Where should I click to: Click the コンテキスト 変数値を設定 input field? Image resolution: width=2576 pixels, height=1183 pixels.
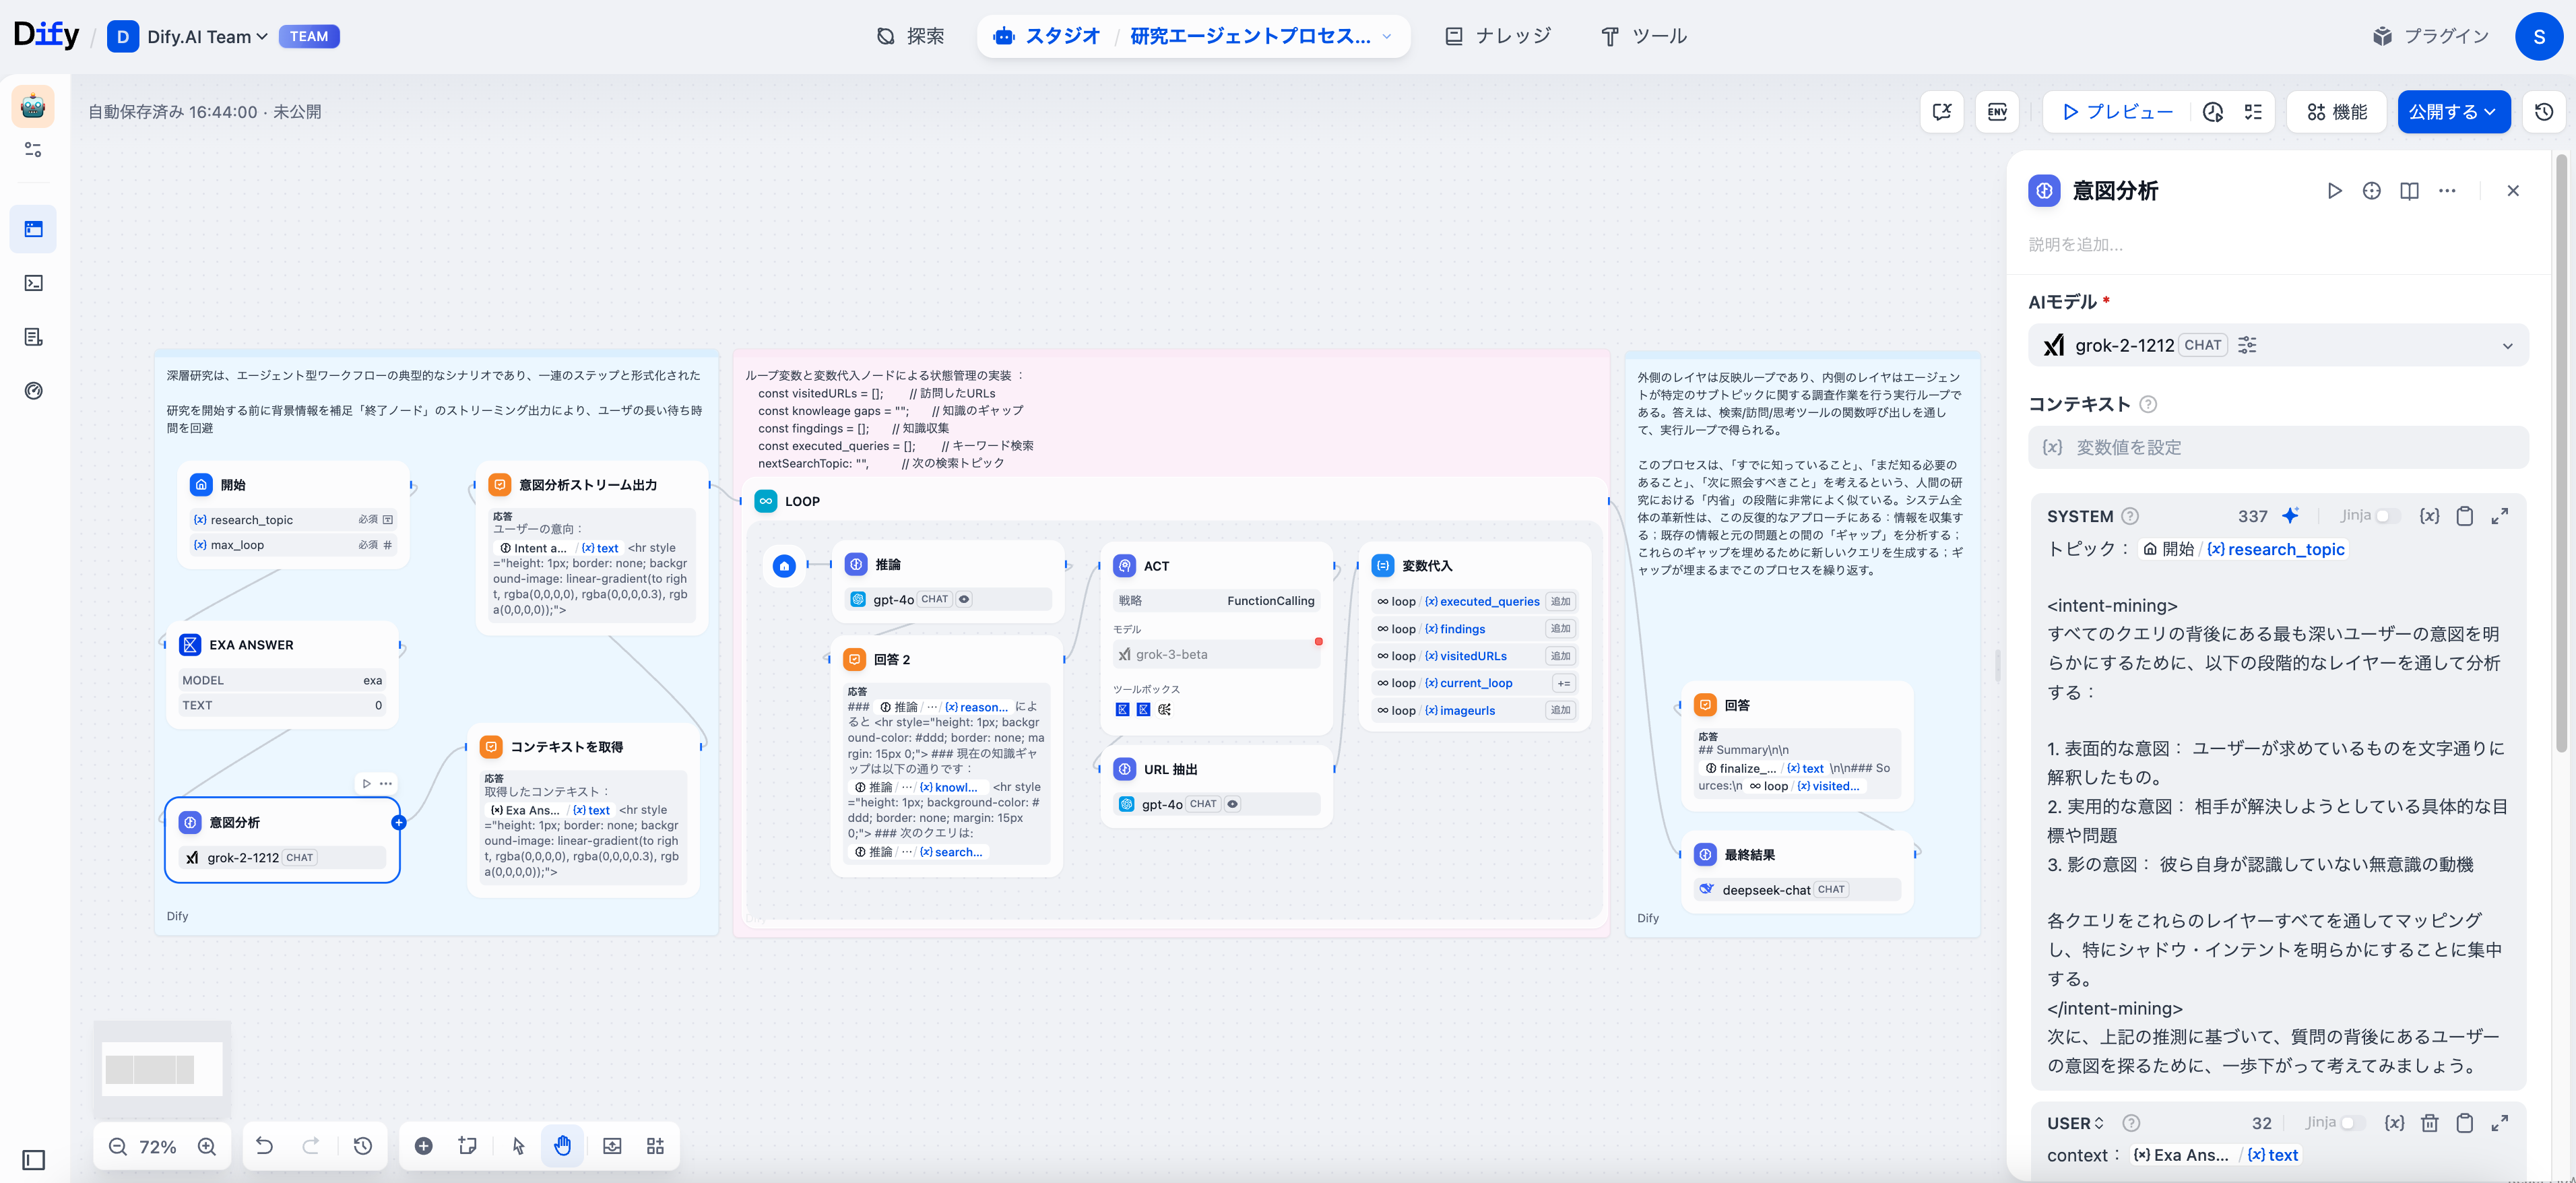[2277, 447]
